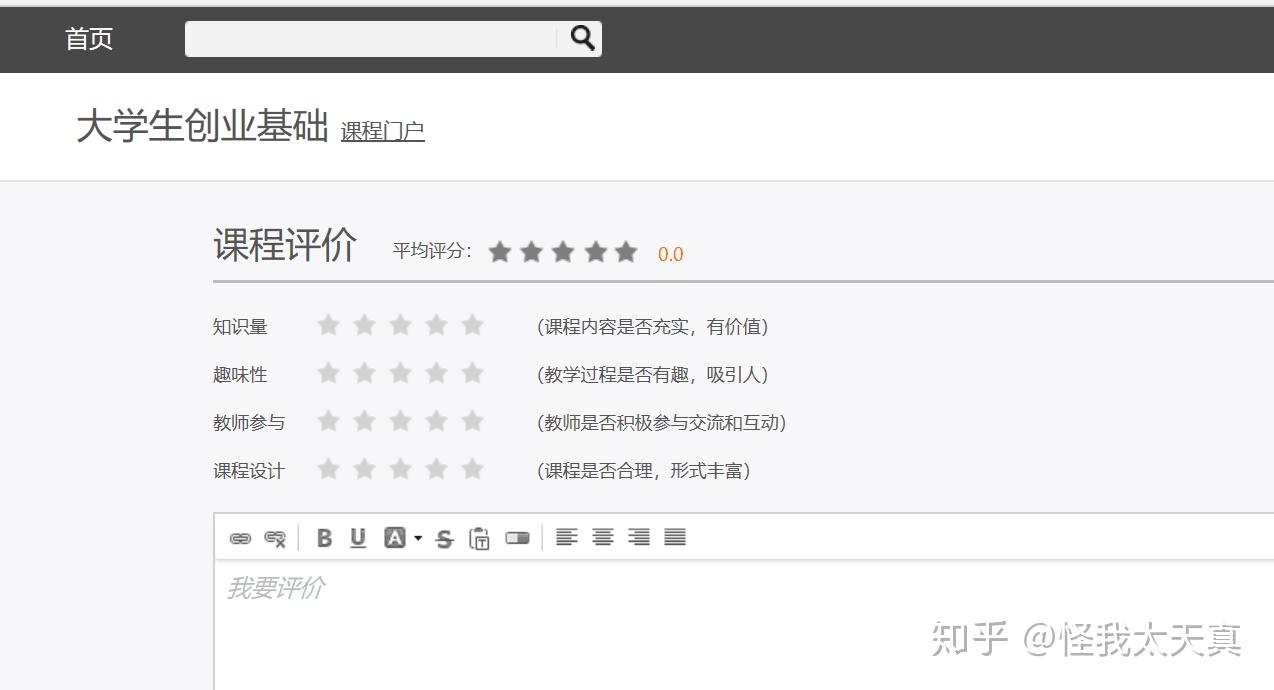This screenshot has height=690, width=1274.
Task: Click the description (课程是否合理，形式丰富)
Action: click(x=644, y=471)
